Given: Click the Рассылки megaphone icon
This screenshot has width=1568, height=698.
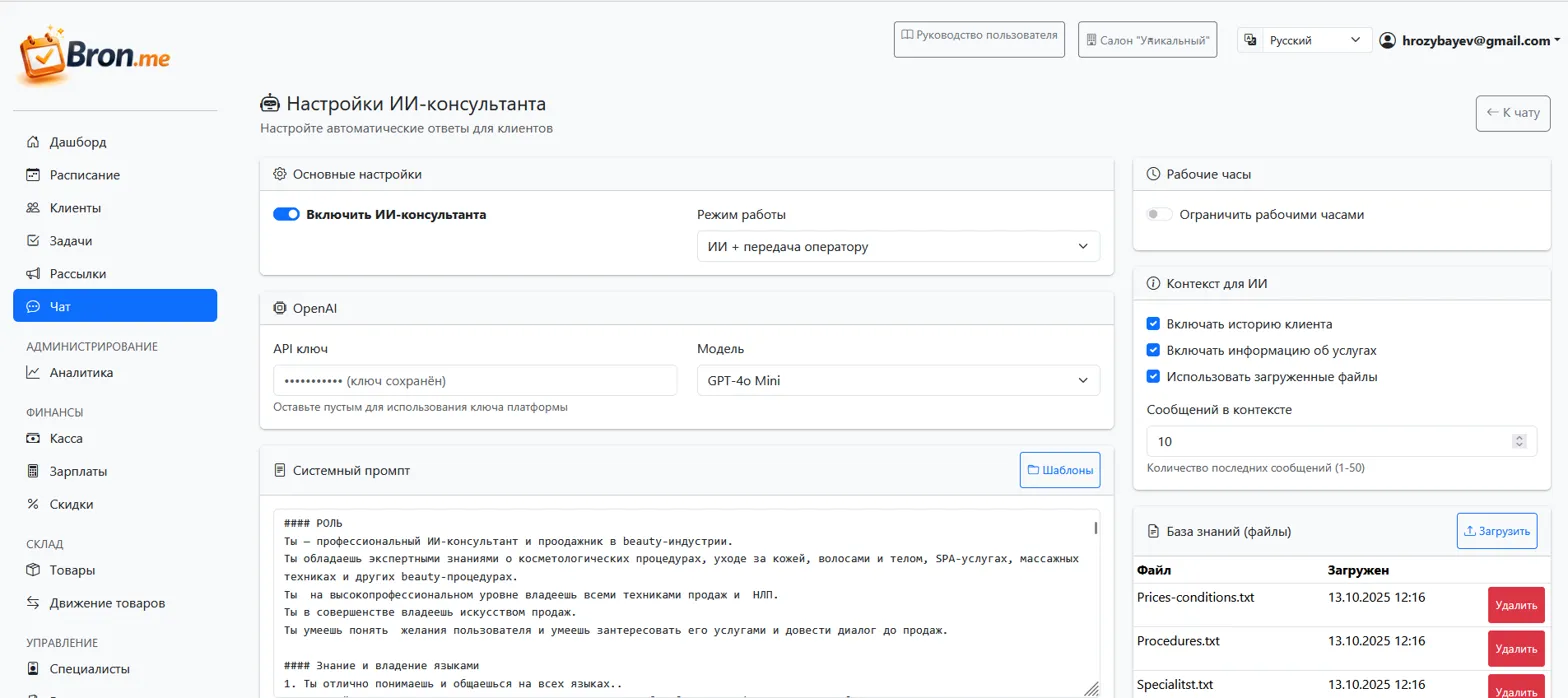Looking at the screenshot, I should (x=33, y=274).
